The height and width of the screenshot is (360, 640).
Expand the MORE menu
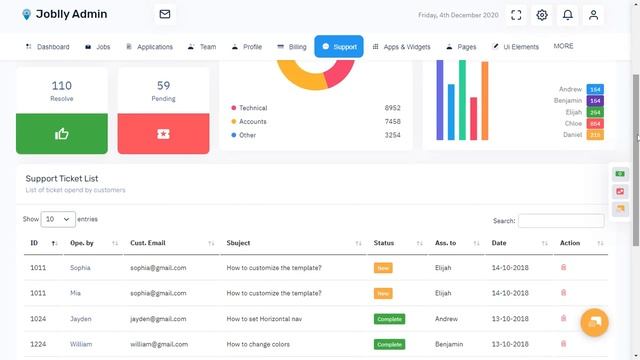pos(563,46)
